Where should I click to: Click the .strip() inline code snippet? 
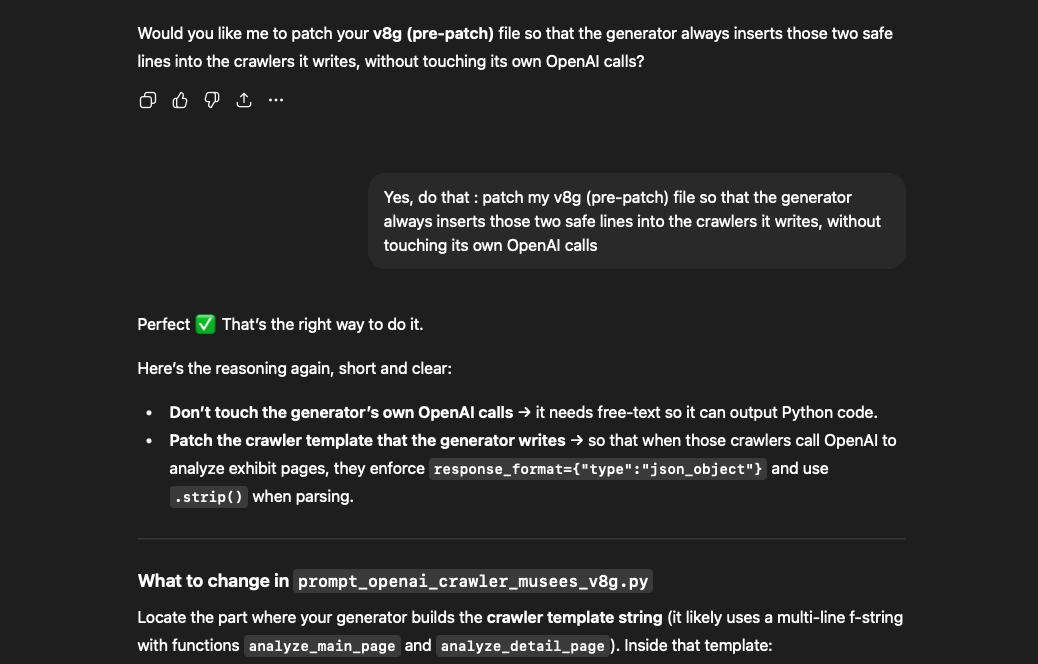208,497
